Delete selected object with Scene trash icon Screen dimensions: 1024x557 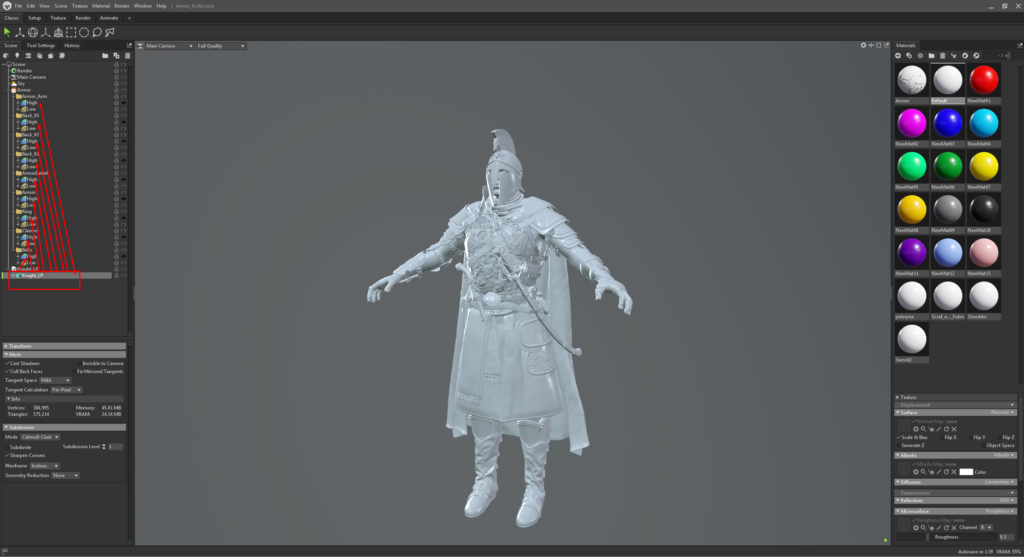tap(127, 56)
